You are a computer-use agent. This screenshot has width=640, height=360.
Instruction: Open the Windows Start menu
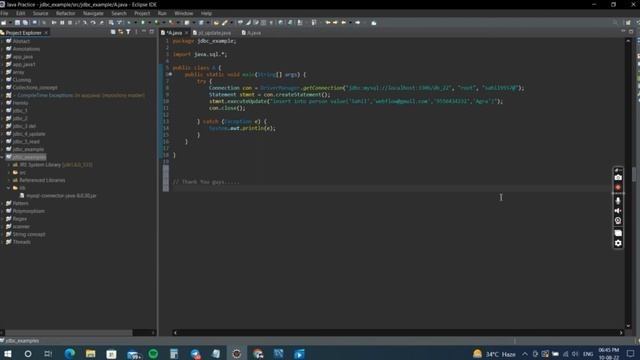8,353
